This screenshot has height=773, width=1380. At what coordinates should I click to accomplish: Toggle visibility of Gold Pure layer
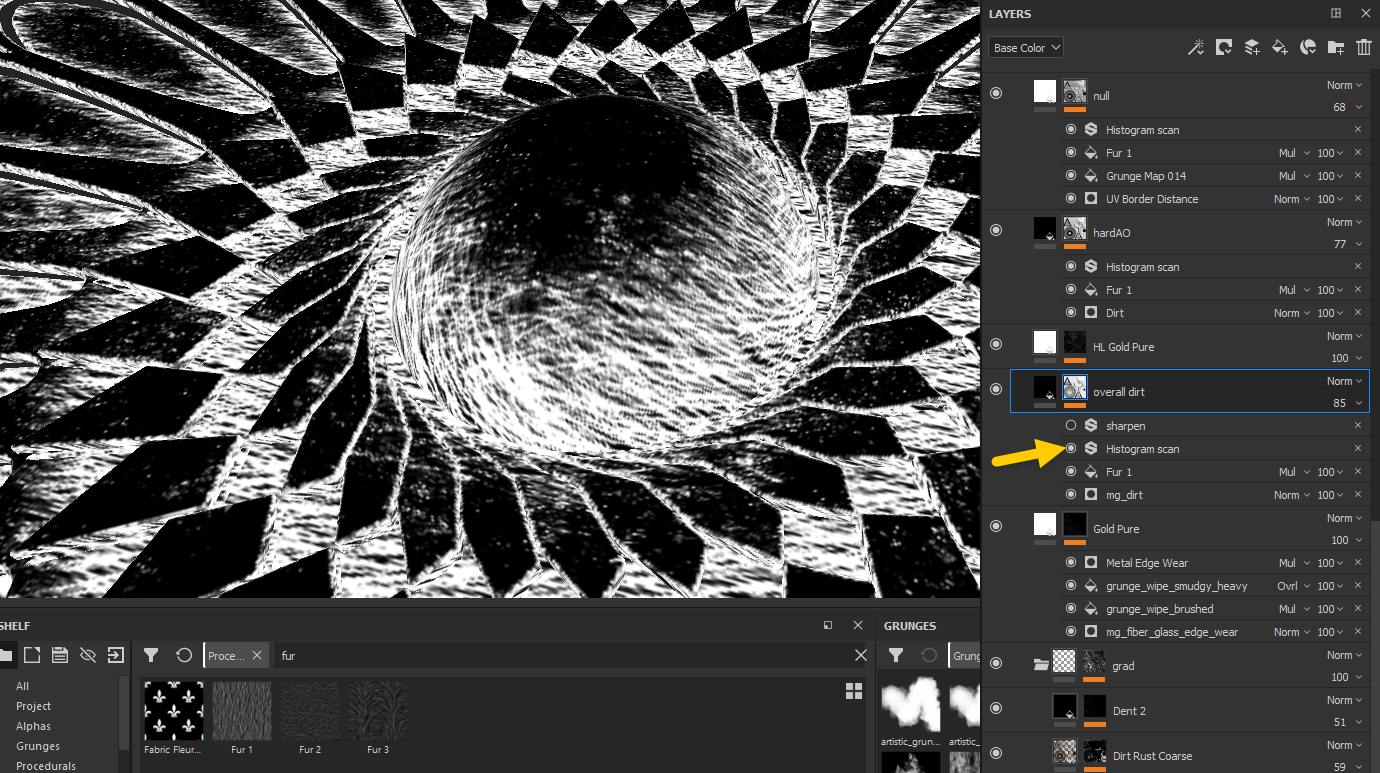(995, 527)
